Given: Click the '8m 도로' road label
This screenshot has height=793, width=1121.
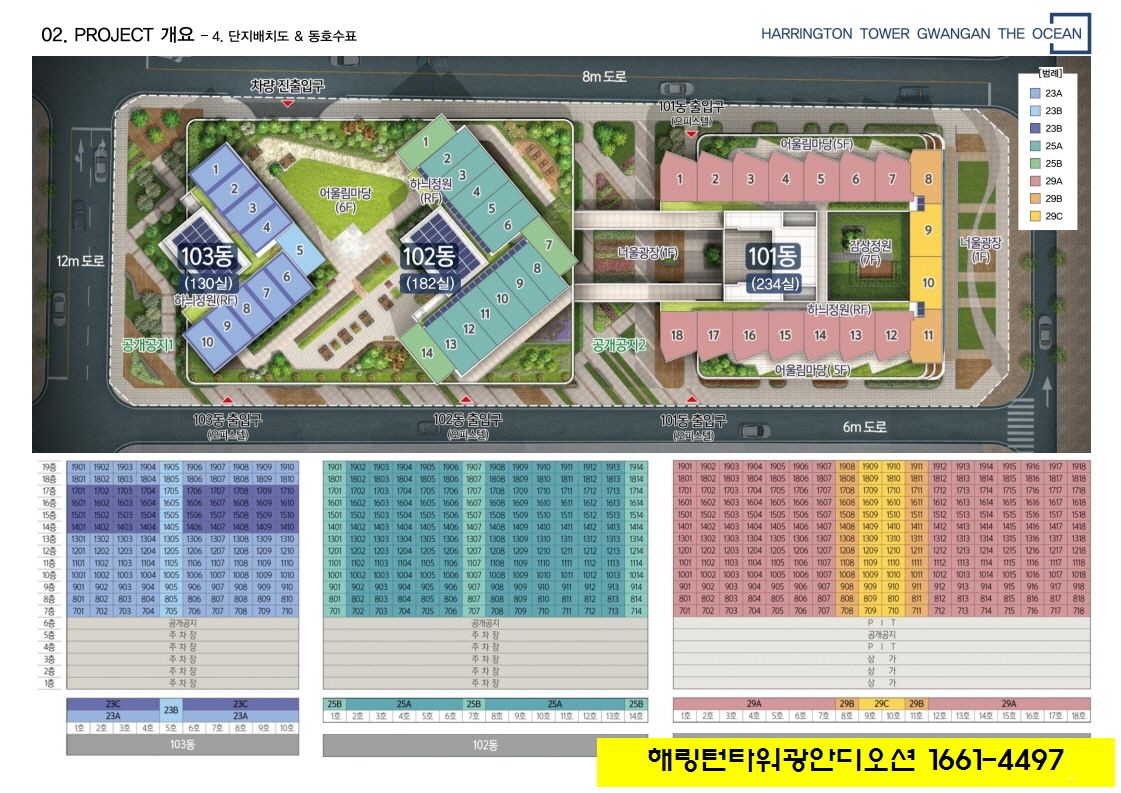Looking at the screenshot, I should coord(604,76).
